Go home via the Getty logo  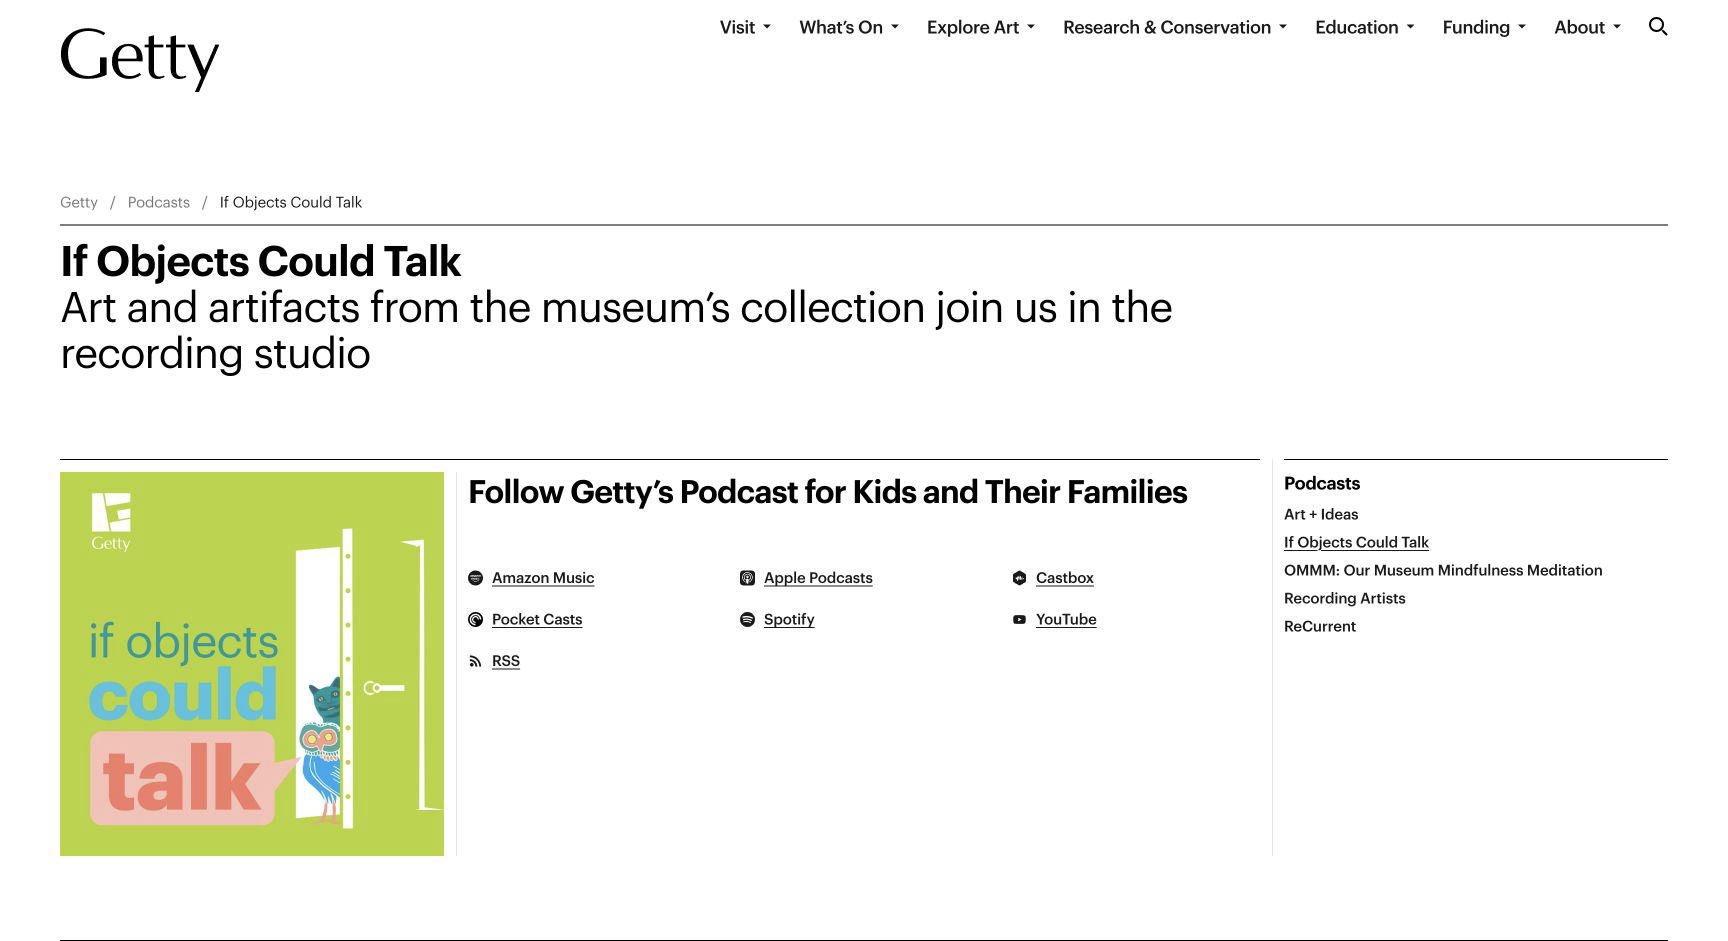pos(139,58)
